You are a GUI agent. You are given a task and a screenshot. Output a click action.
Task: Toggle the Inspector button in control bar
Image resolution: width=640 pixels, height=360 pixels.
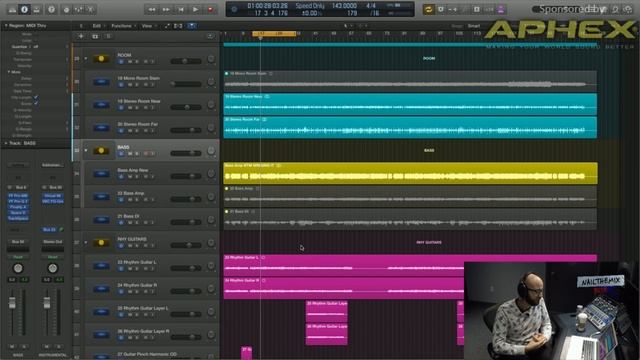24,9
